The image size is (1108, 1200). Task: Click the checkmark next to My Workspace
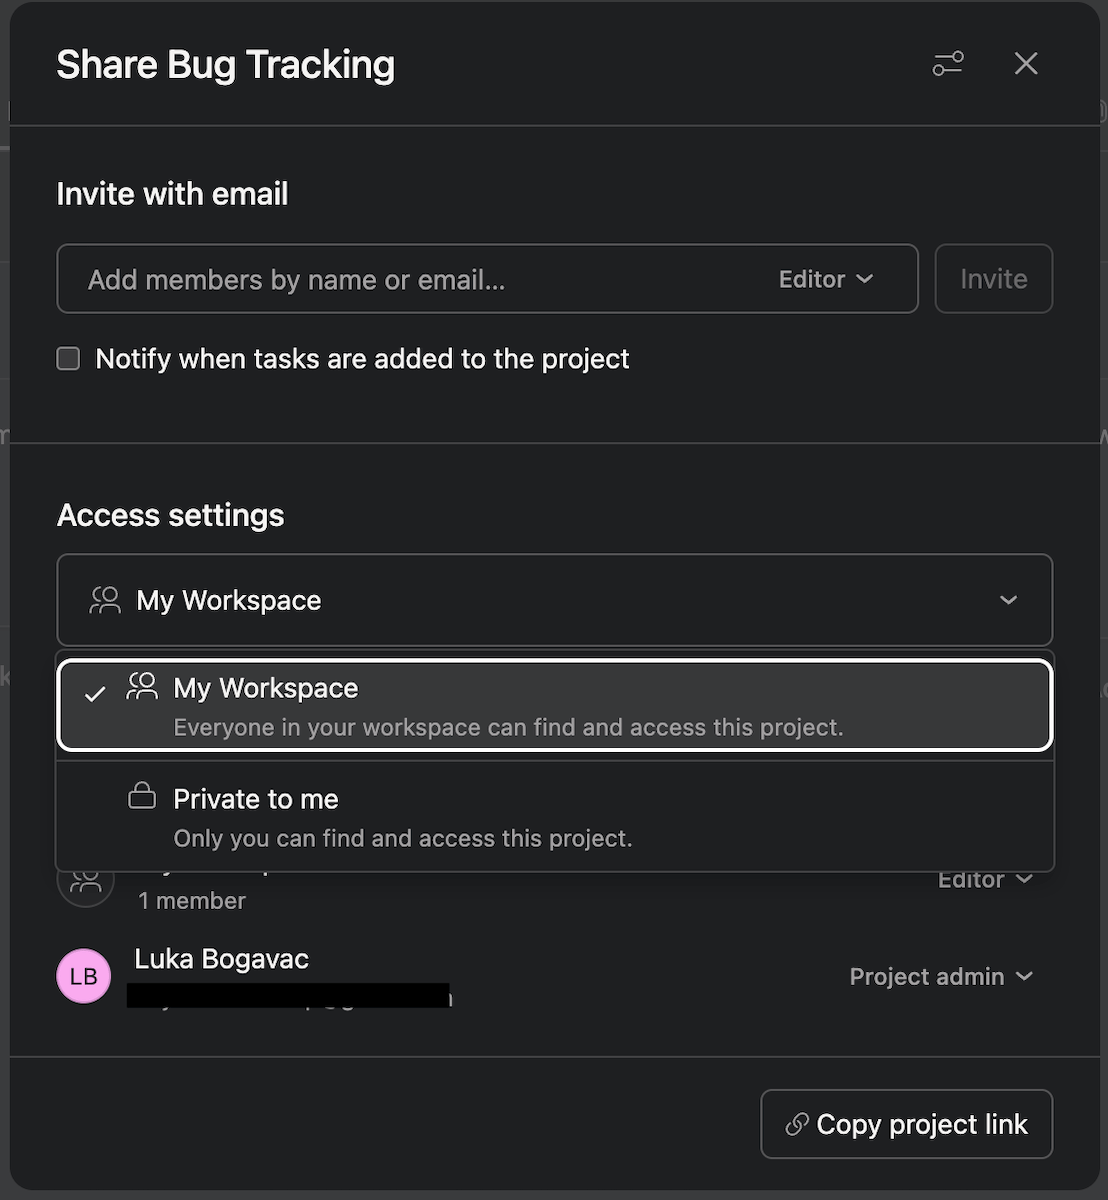95,694
